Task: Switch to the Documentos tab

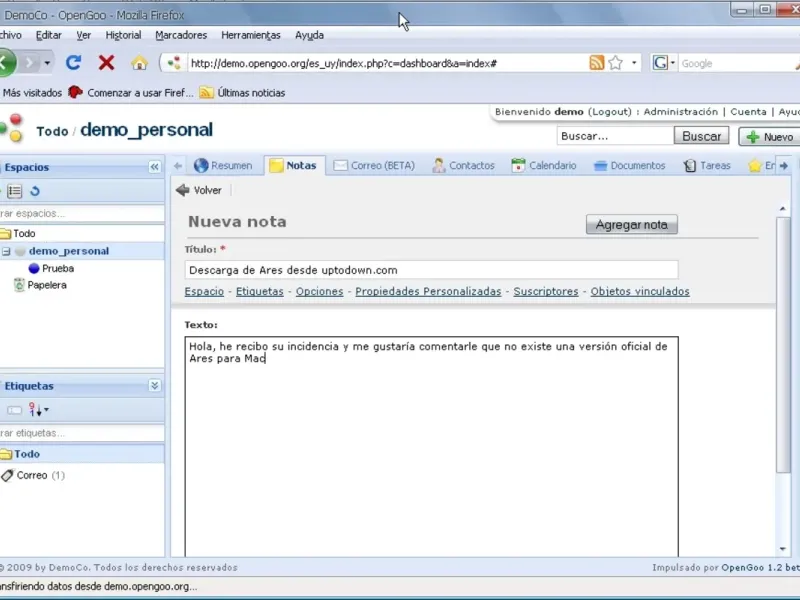Action: 630,165
